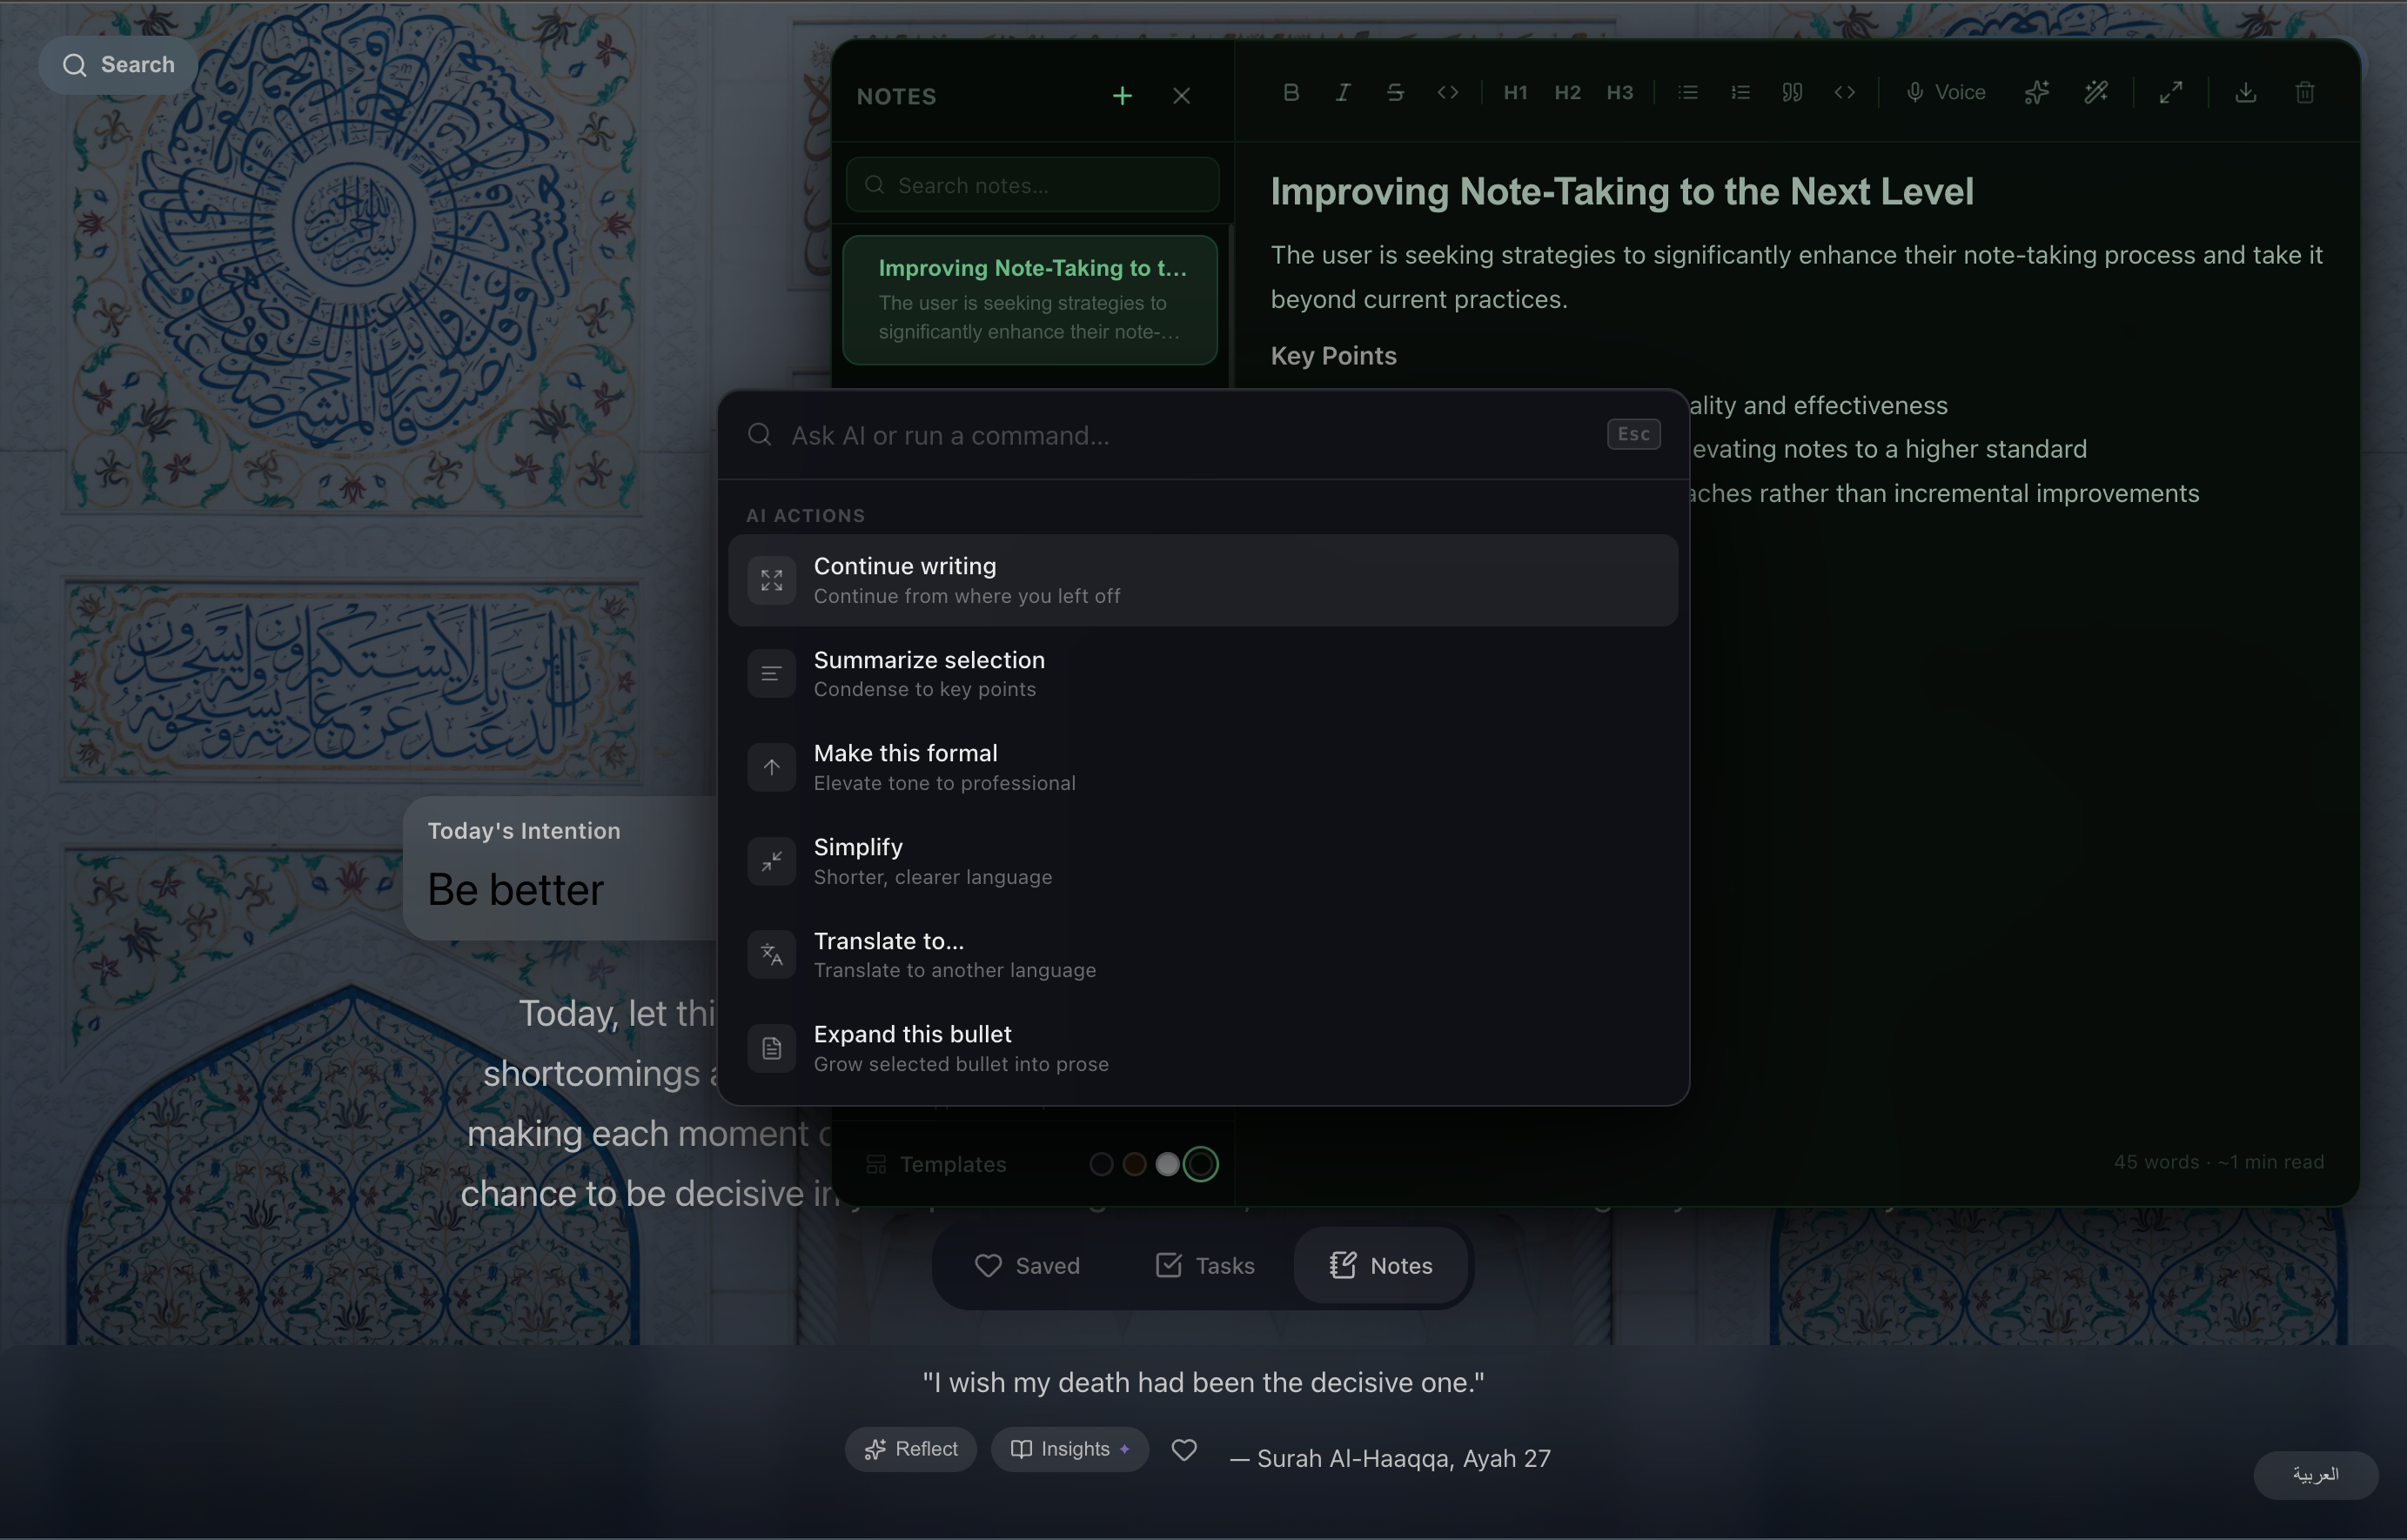The width and height of the screenshot is (2407, 1540).
Task: Select Expand this bullet action
Action: pyautogui.click(x=1202, y=1049)
